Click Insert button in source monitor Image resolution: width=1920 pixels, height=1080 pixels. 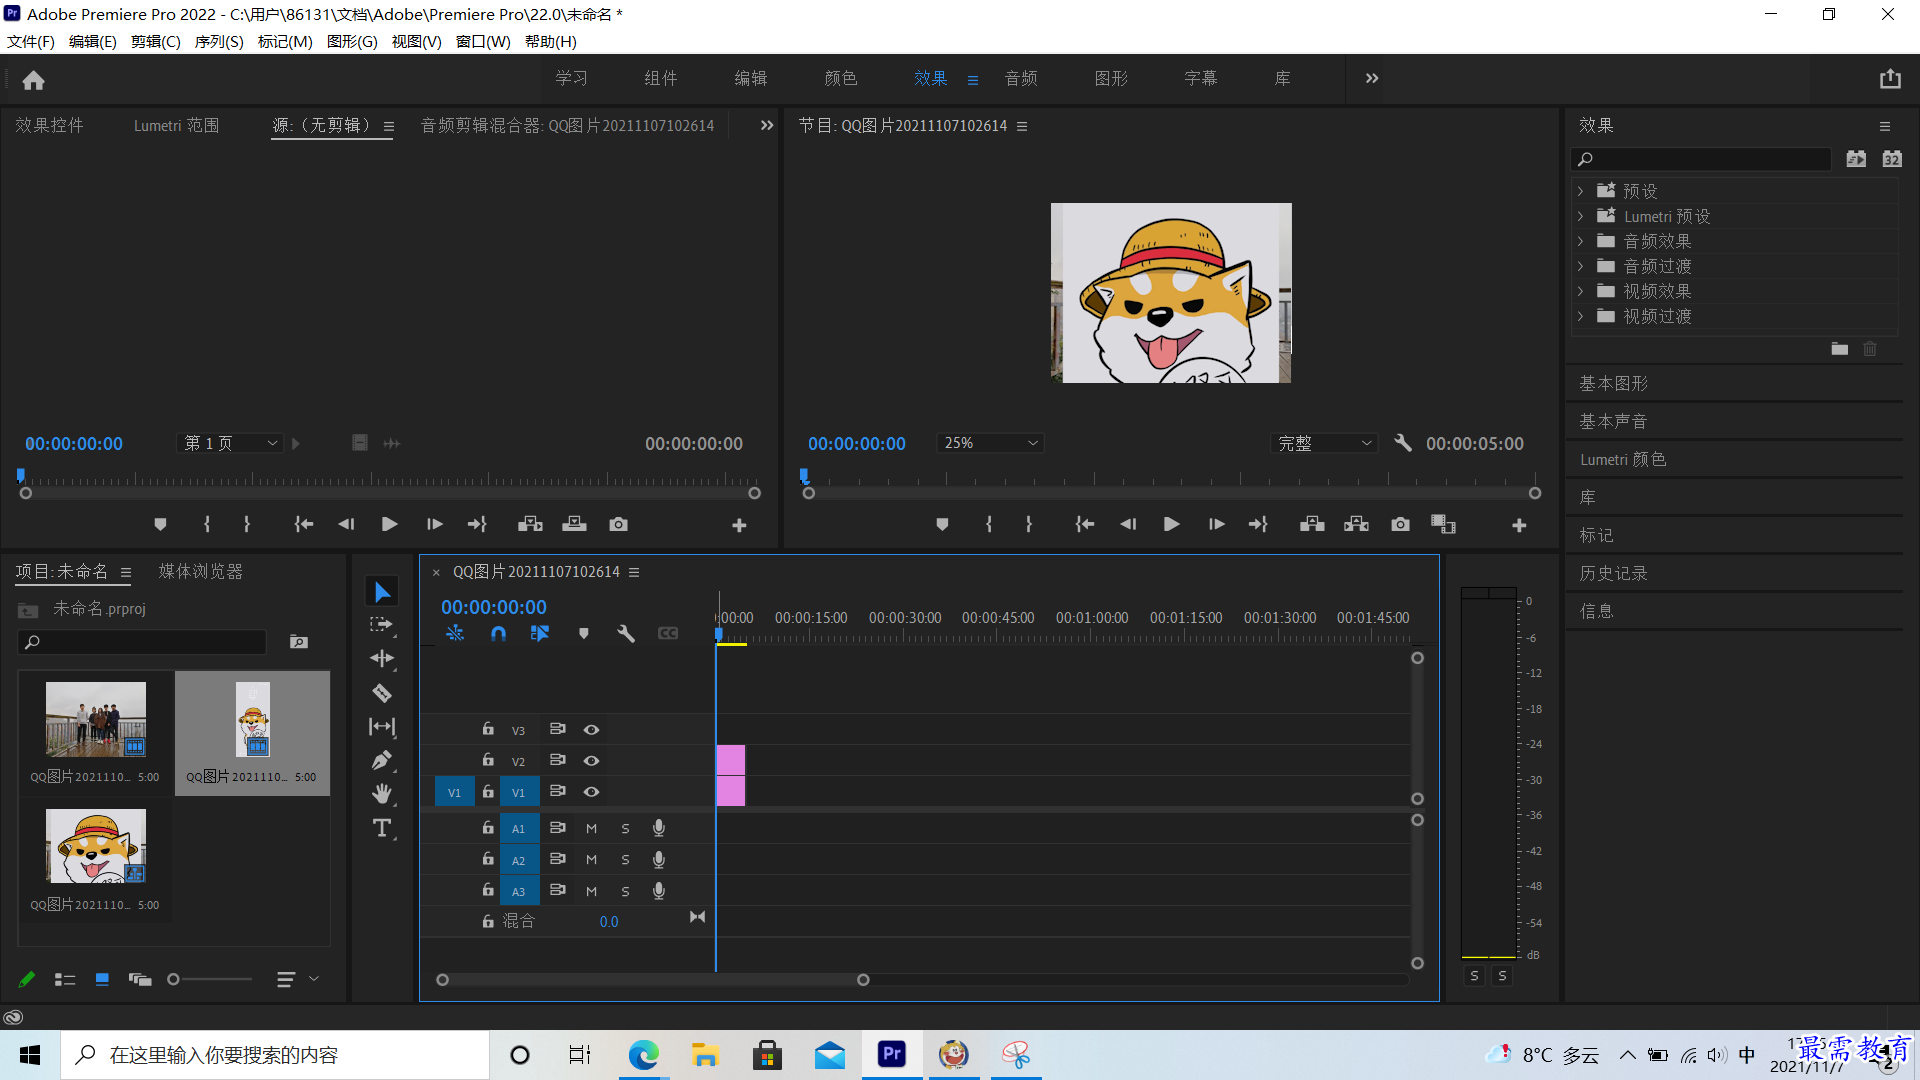(x=530, y=524)
